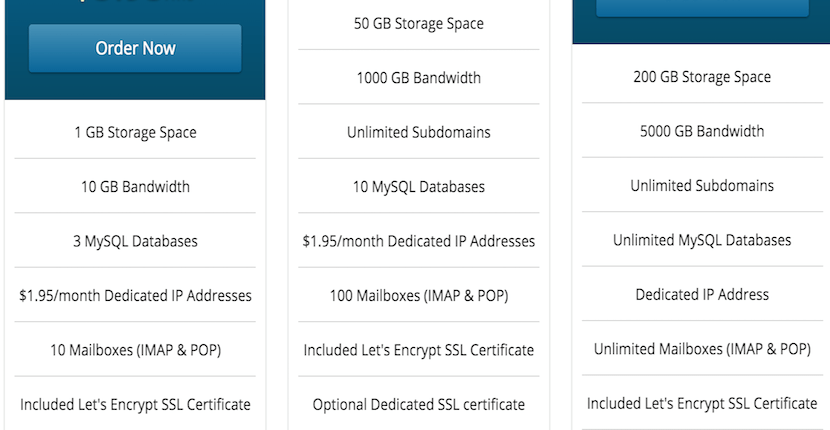The image size is (830, 430).
Task: Select 'Optional Dedicated SSL certificate' text
Action: pyautogui.click(x=419, y=405)
